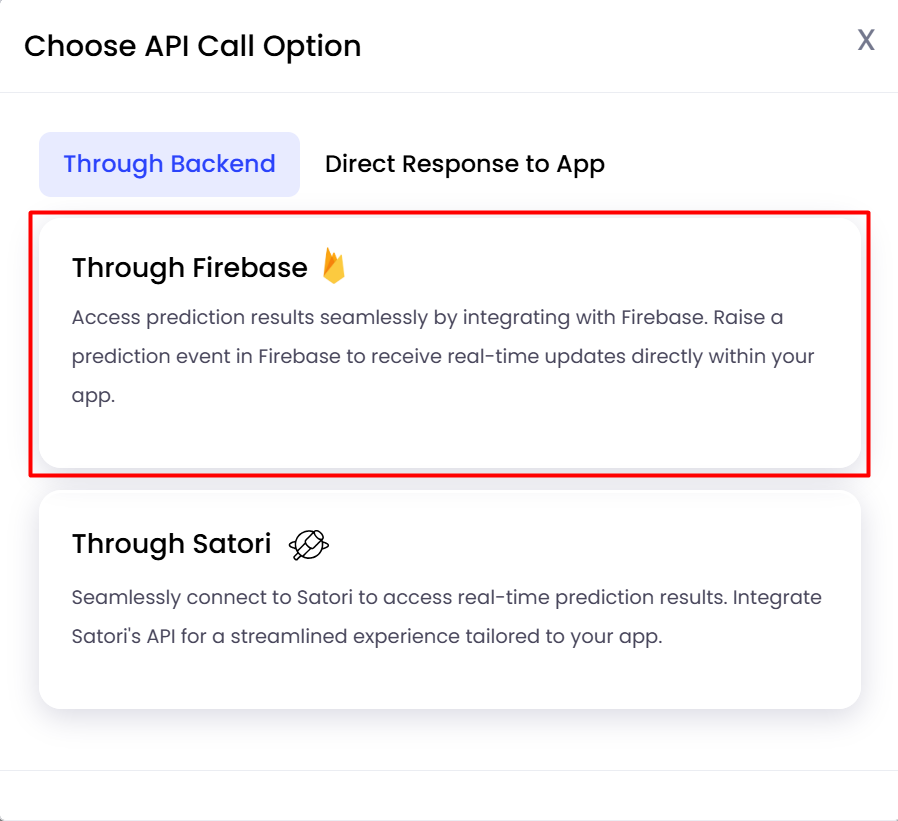Choose the Firebase option card
Screen dimensions: 898x821
450,343
